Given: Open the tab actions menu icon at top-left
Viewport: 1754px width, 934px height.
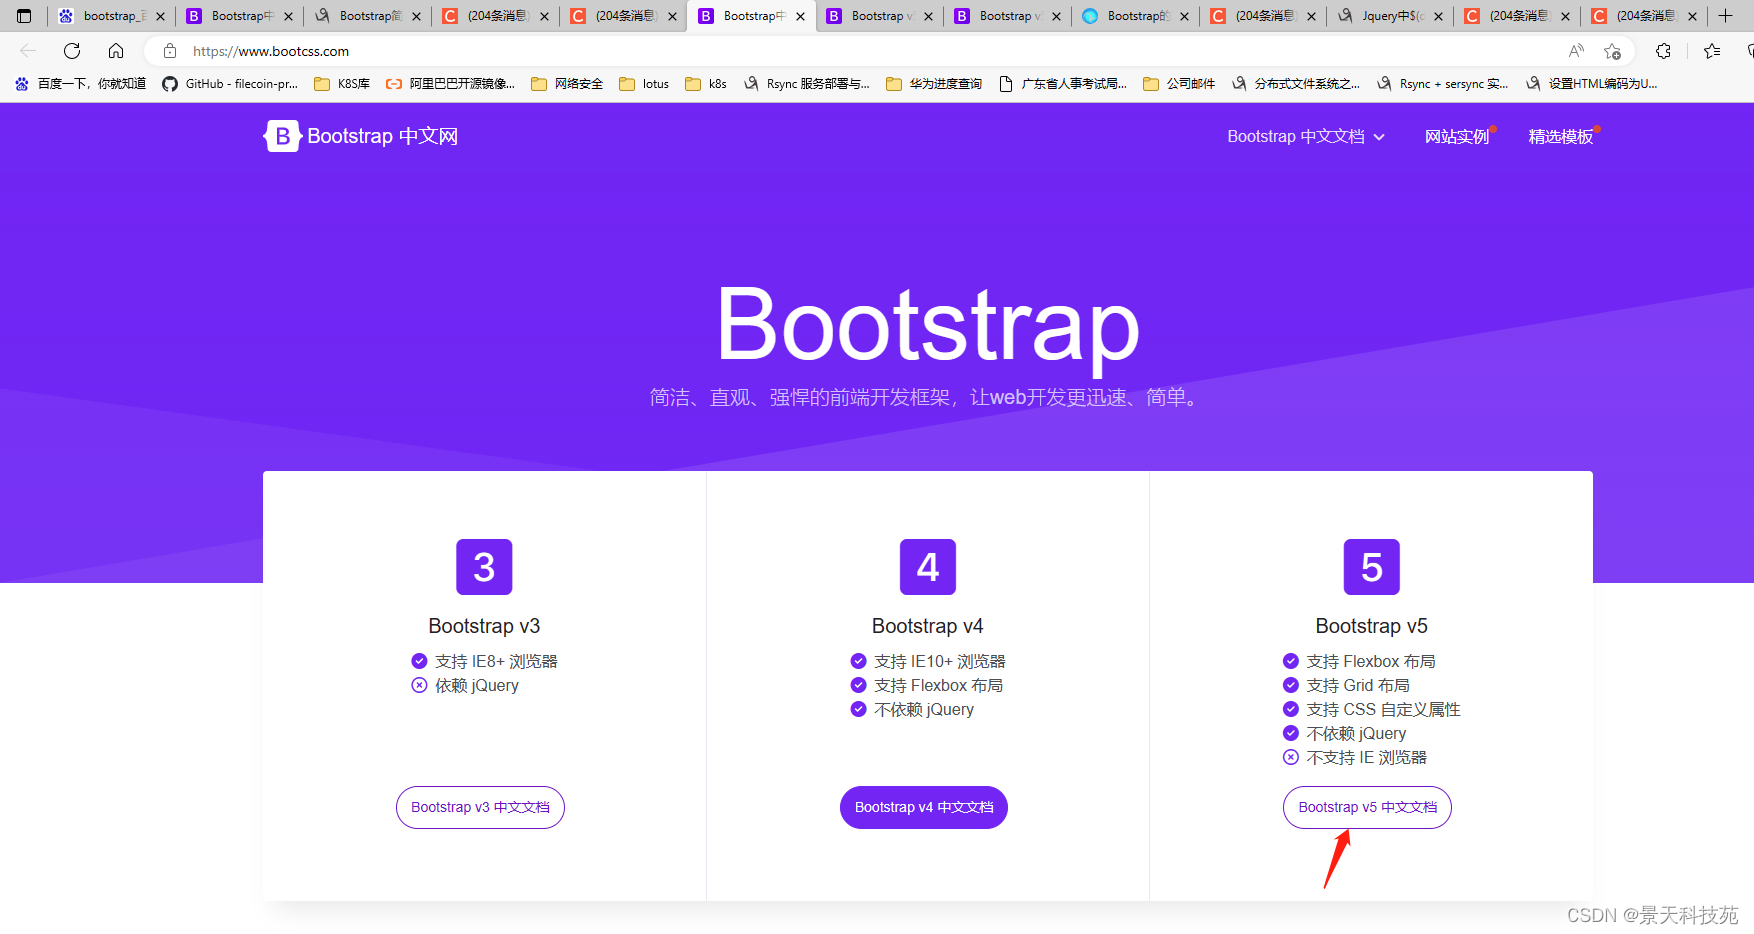Looking at the screenshot, I should click(x=22, y=16).
